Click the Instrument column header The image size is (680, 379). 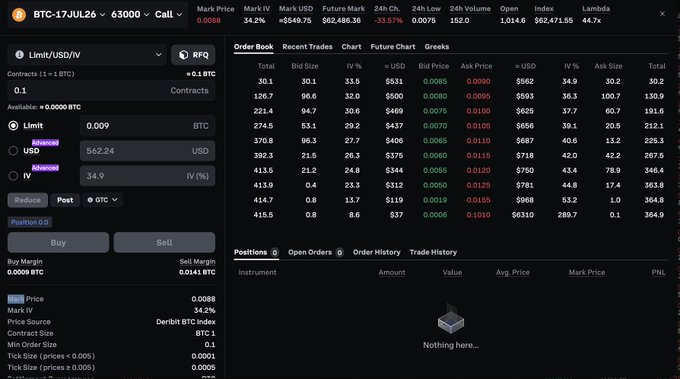point(257,272)
